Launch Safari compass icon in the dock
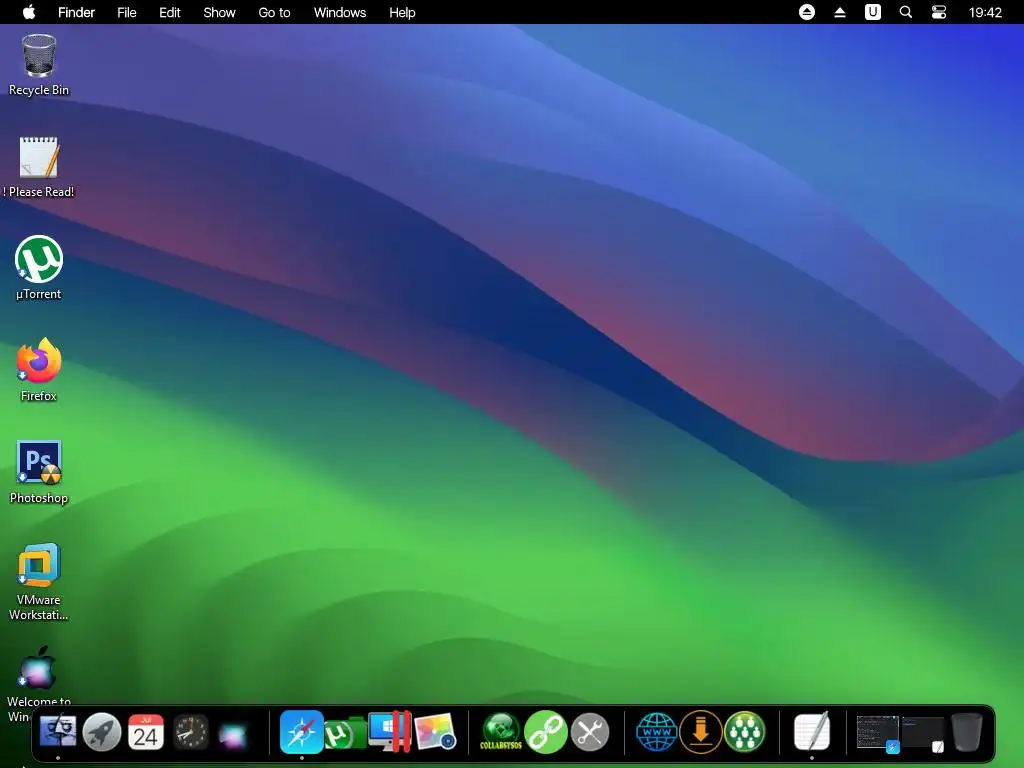Screen dimensions: 1024x768 point(302,732)
